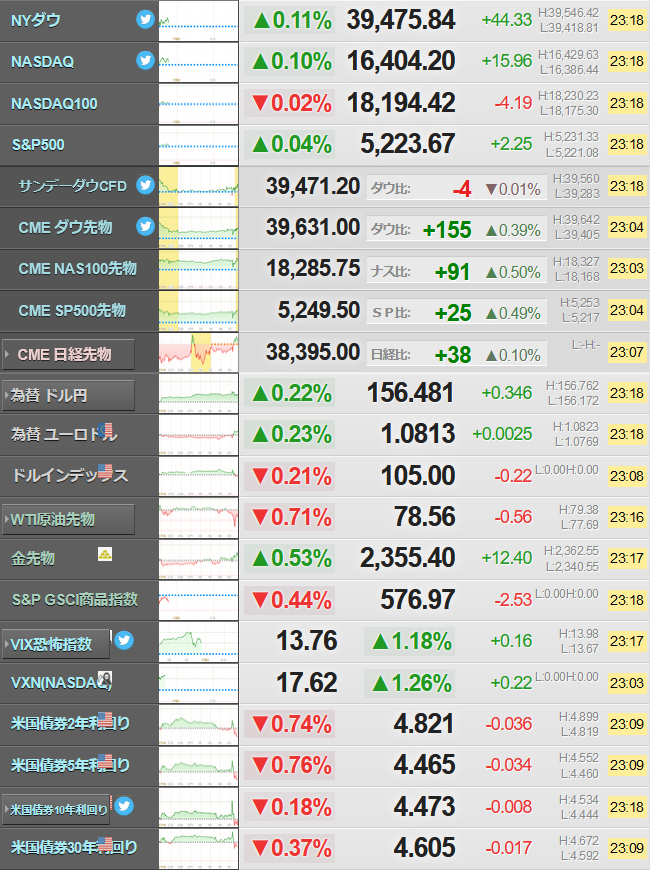Screen dimensions: 651x870
Task: Open the CME ダウ先物 mini chart
Action: [x=199, y=227]
